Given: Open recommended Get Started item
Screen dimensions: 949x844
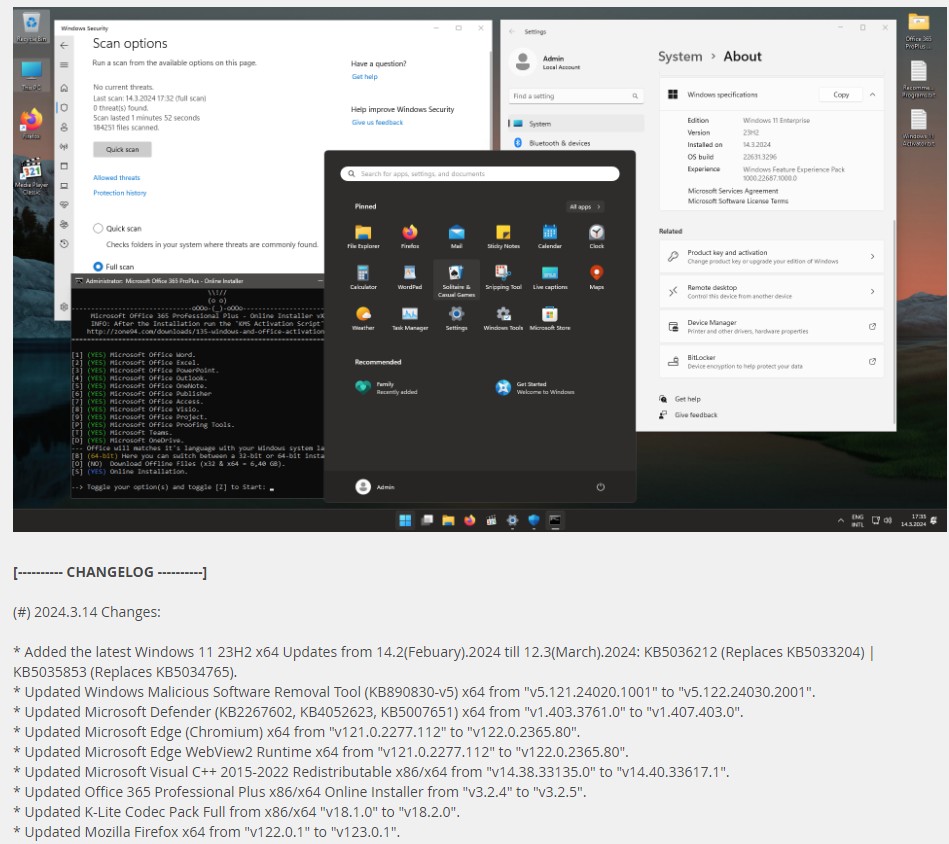Looking at the screenshot, I should coord(535,388).
